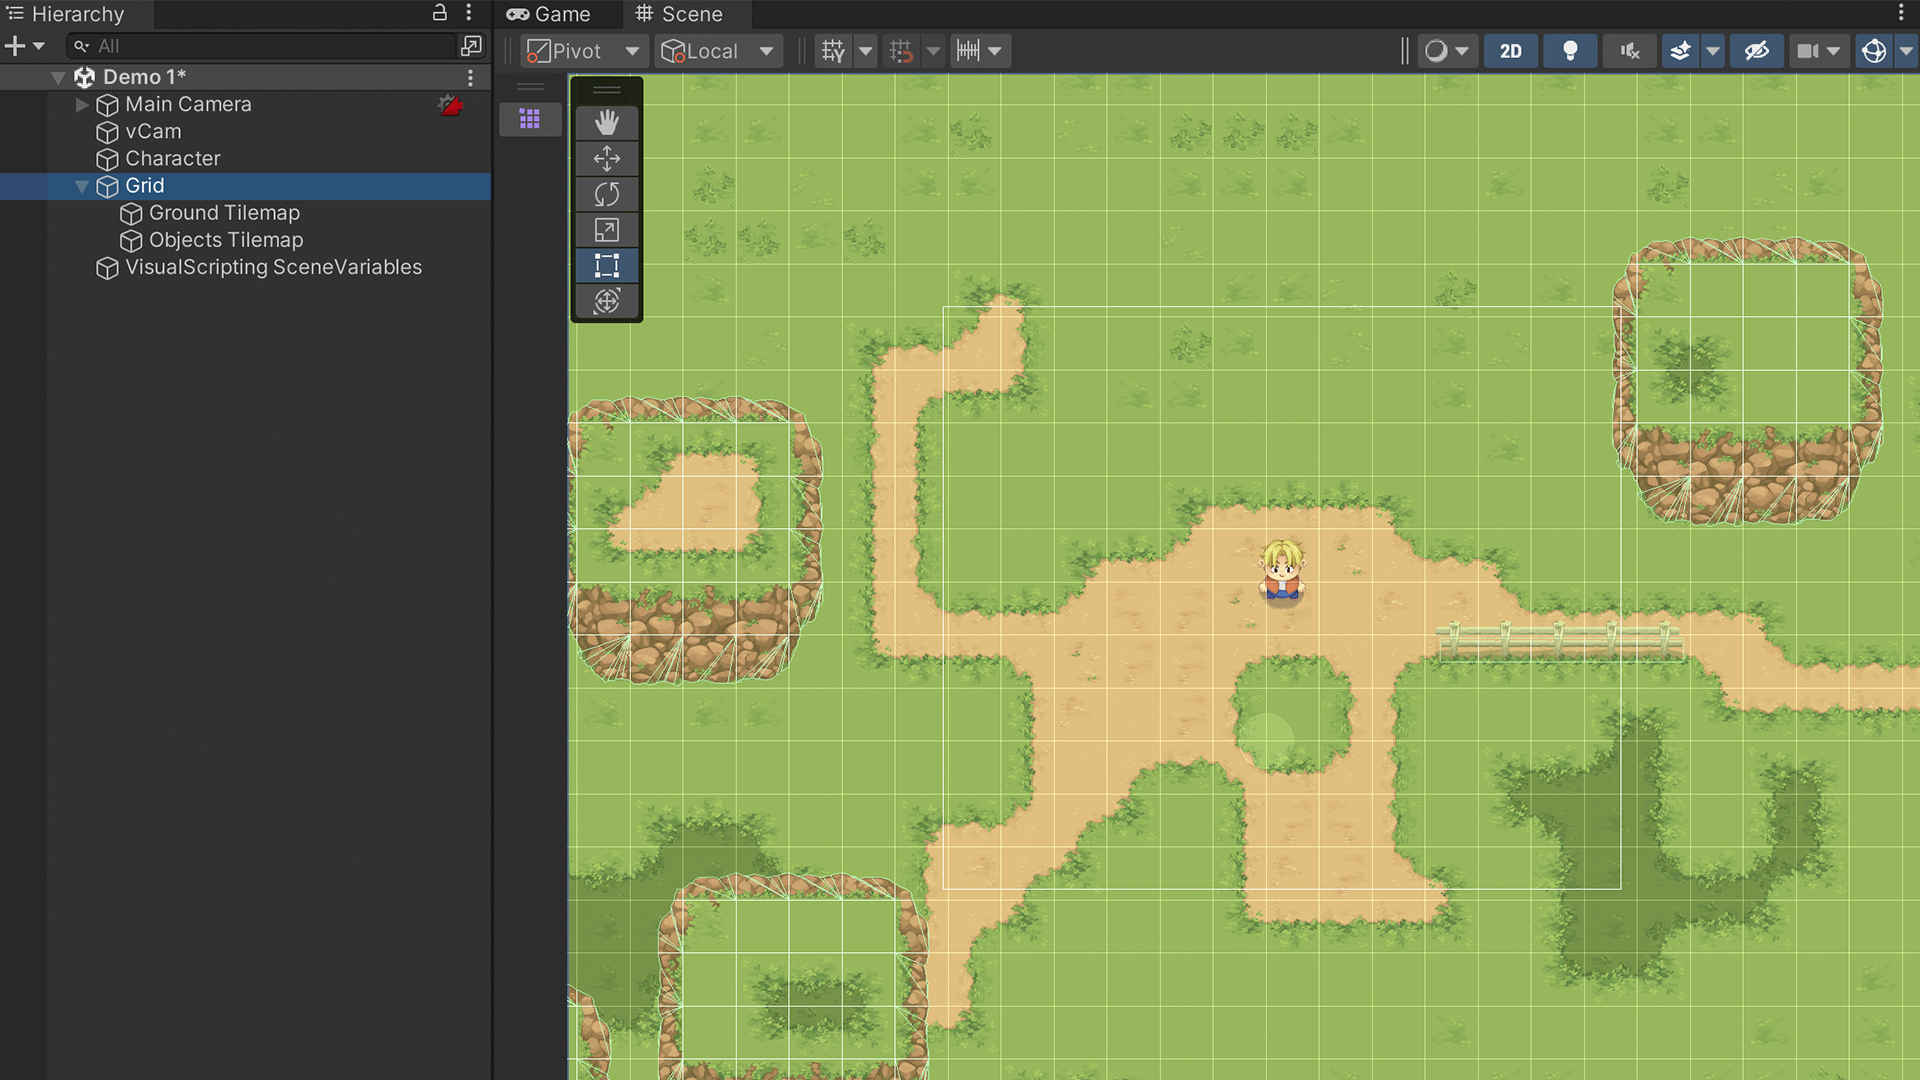Viewport: 1920px width, 1080px height.
Task: Select the Scale tool
Action: 606,230
